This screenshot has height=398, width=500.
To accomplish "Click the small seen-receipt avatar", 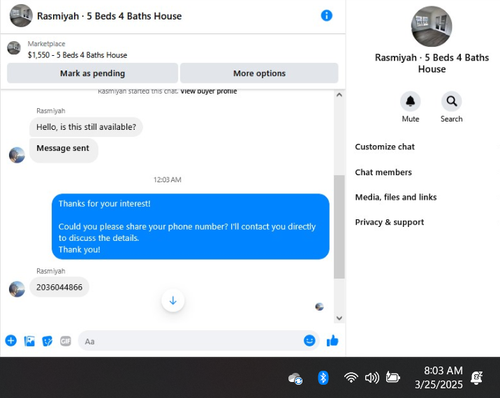I will tap(319, 307).
